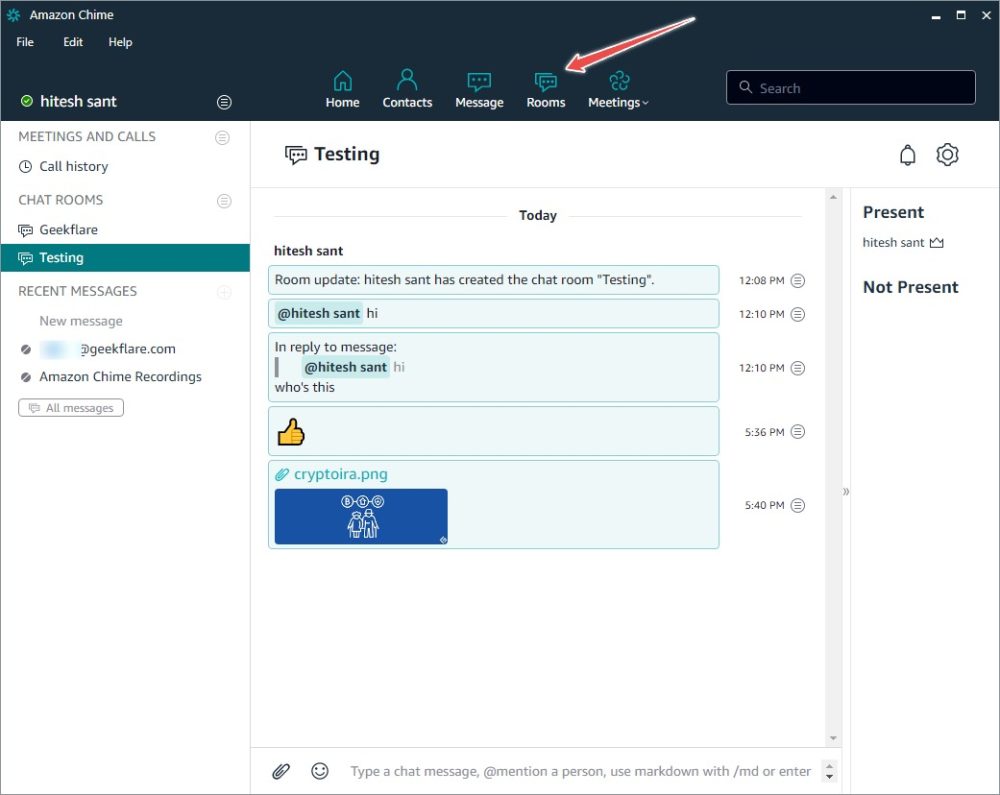The image size is (1000, 795).
Task: Open options for the 5:40 PM message
Action: [797, 506]
